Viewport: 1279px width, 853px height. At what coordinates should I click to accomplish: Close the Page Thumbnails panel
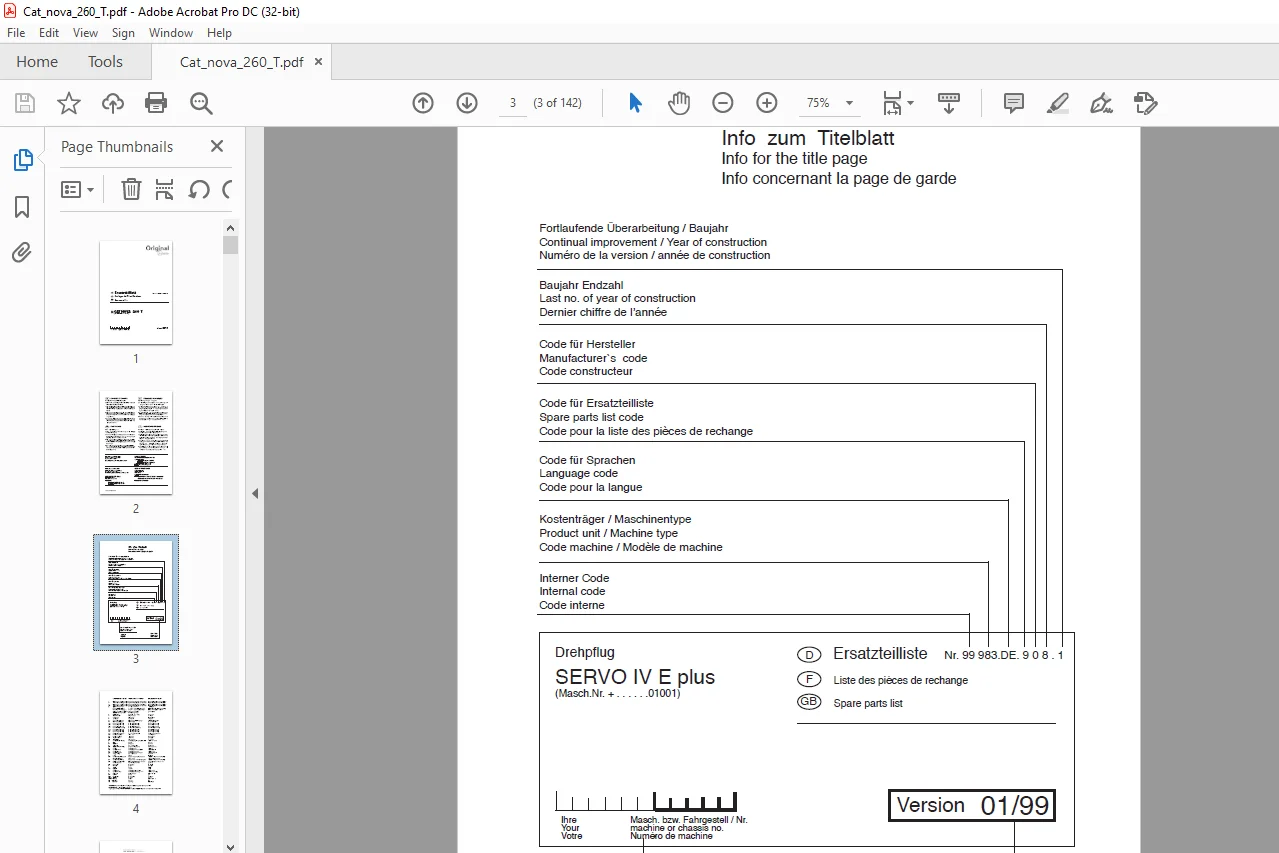[217, 146]
